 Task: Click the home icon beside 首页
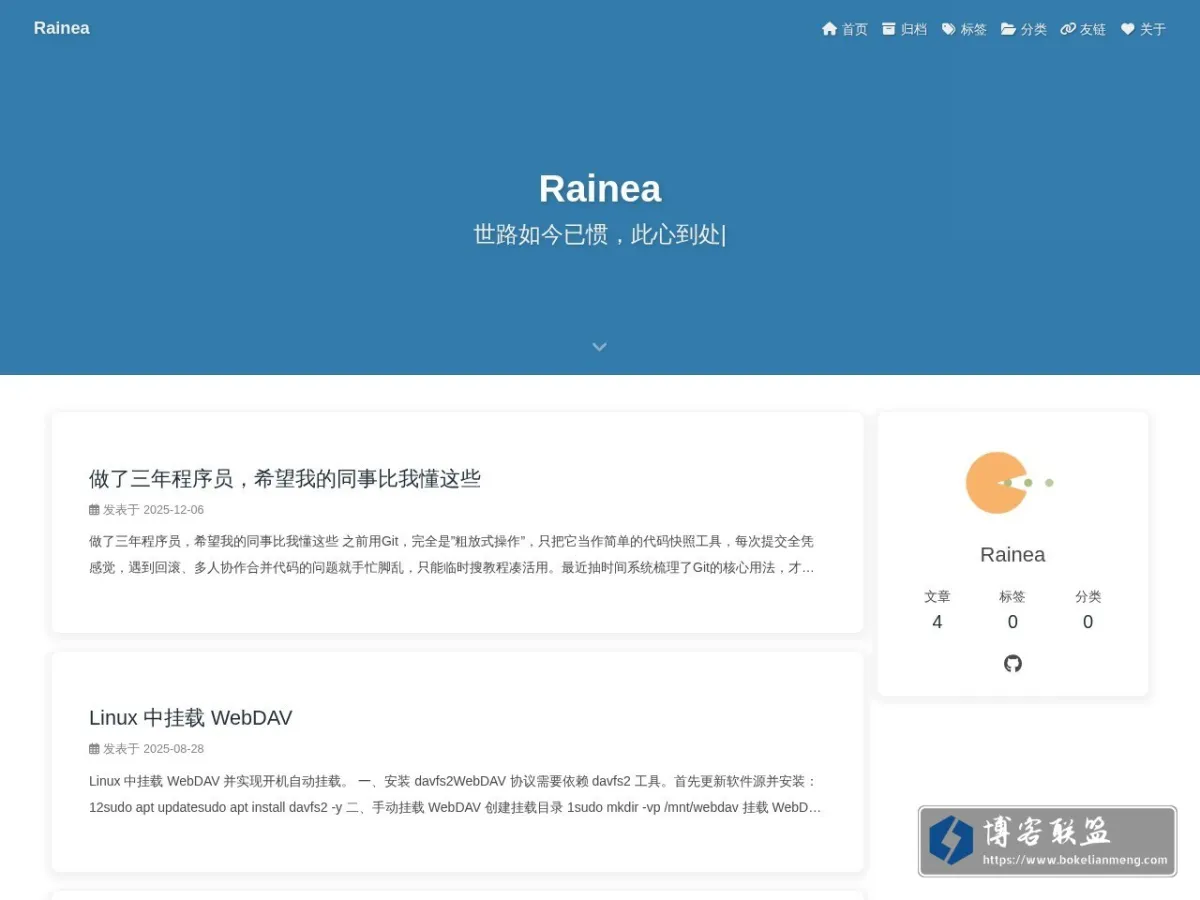point(829,29)
